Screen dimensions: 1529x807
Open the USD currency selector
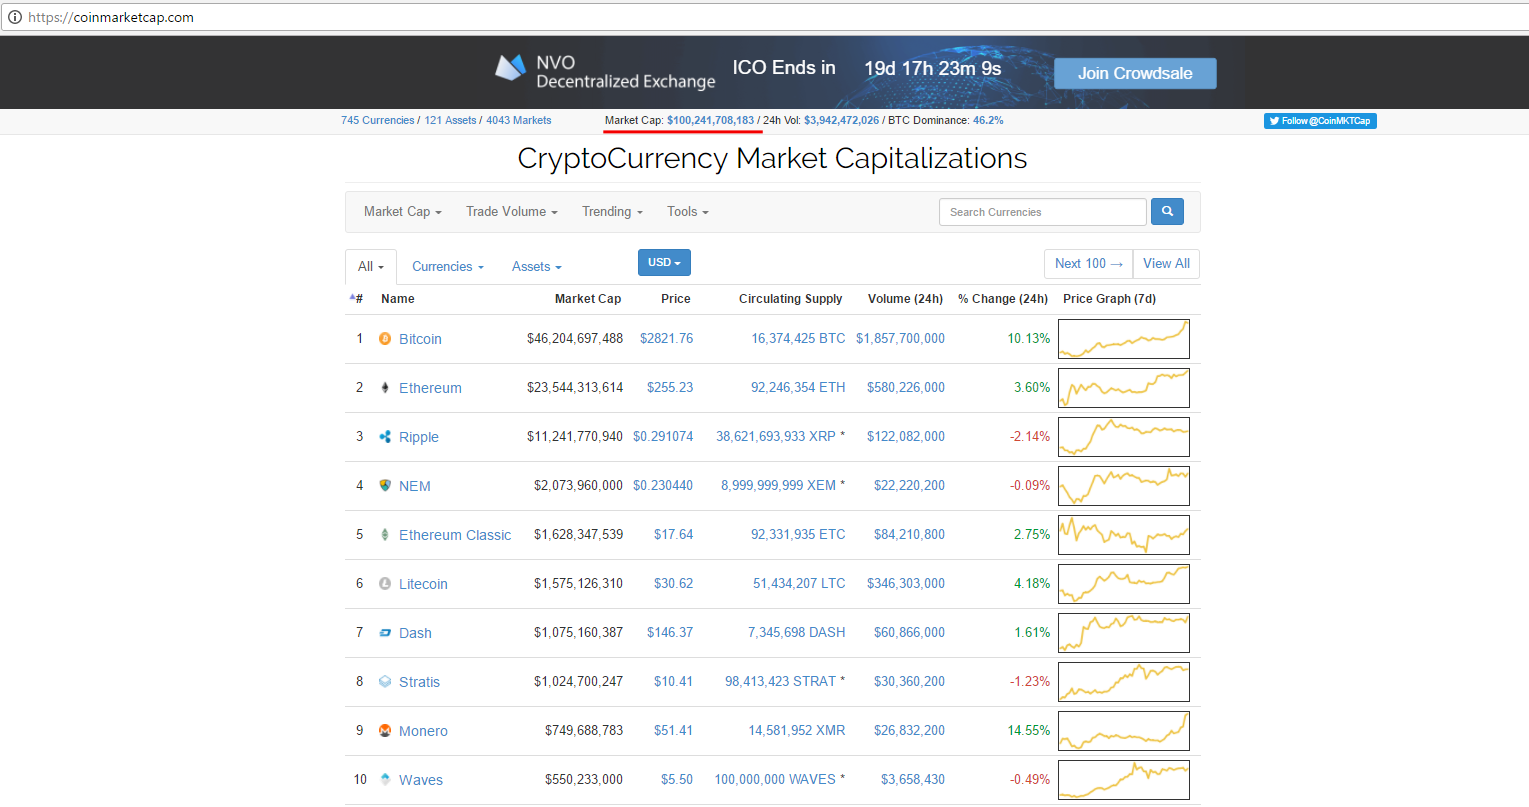tap(664, 263)
